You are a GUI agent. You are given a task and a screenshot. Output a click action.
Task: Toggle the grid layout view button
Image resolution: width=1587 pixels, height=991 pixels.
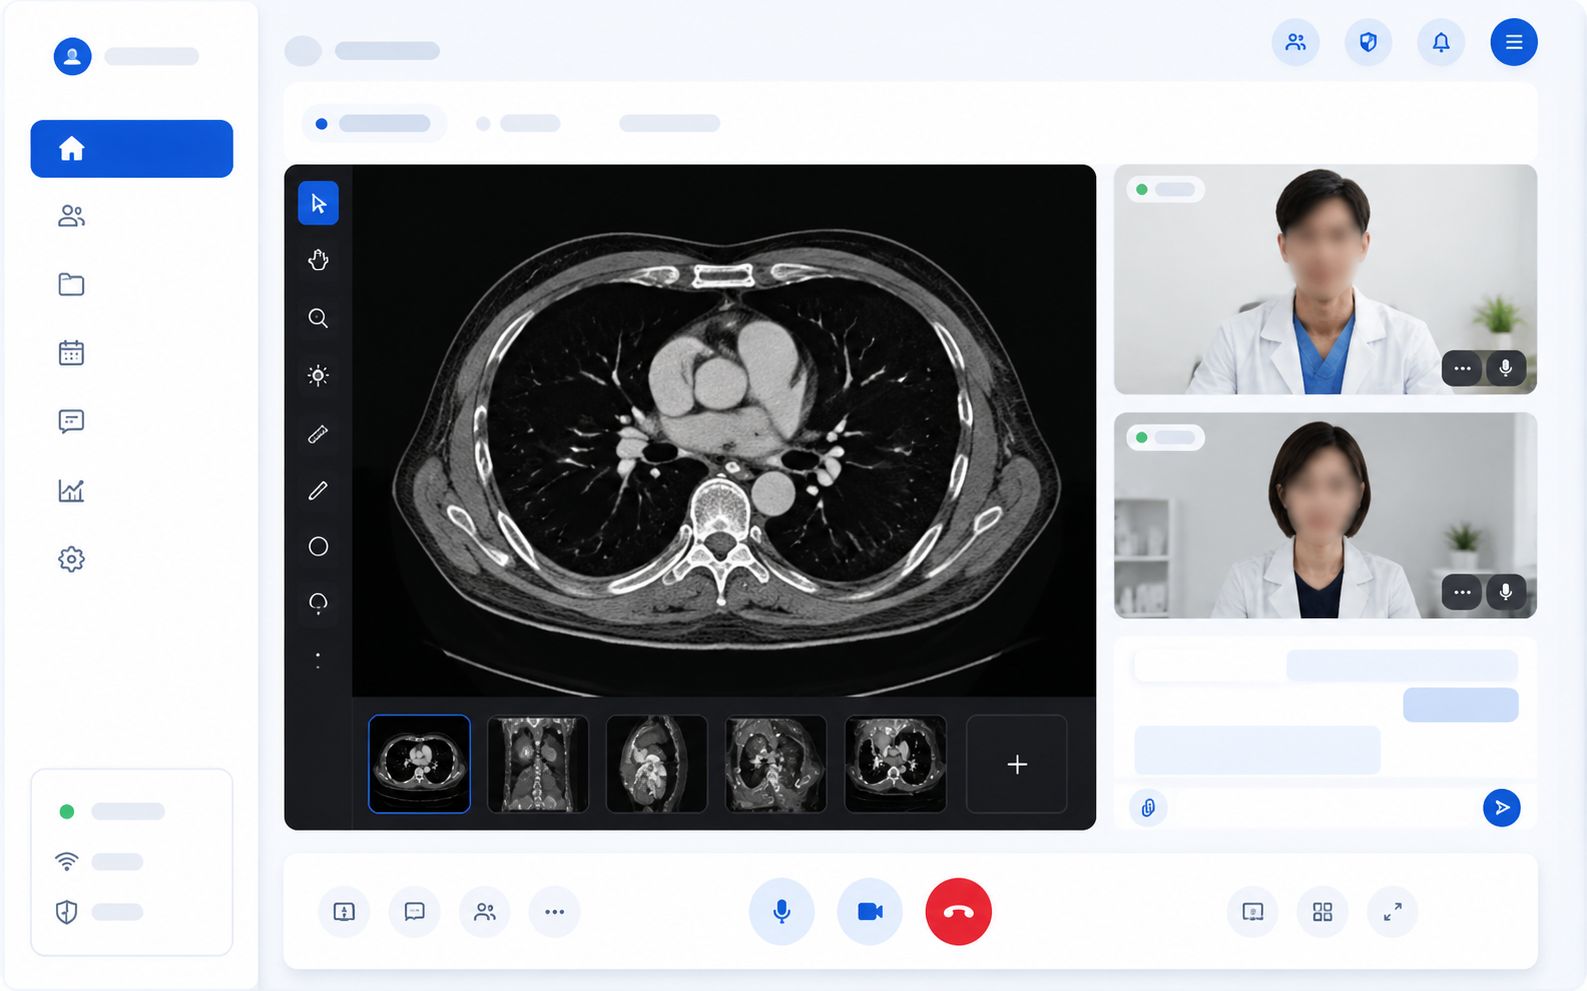pos(1322,912)
